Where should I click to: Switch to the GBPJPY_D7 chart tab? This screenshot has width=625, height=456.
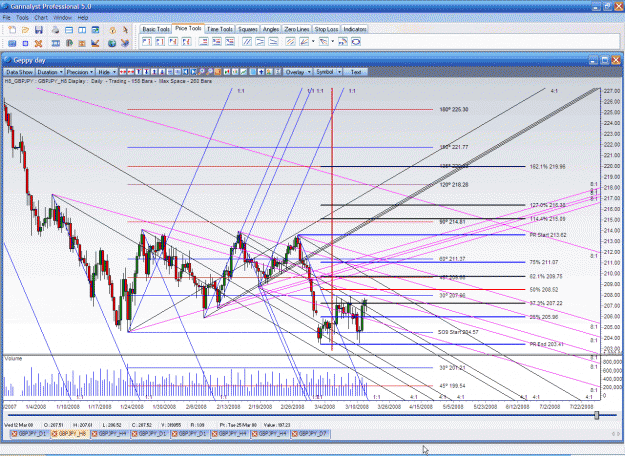(x=310, y=434)
